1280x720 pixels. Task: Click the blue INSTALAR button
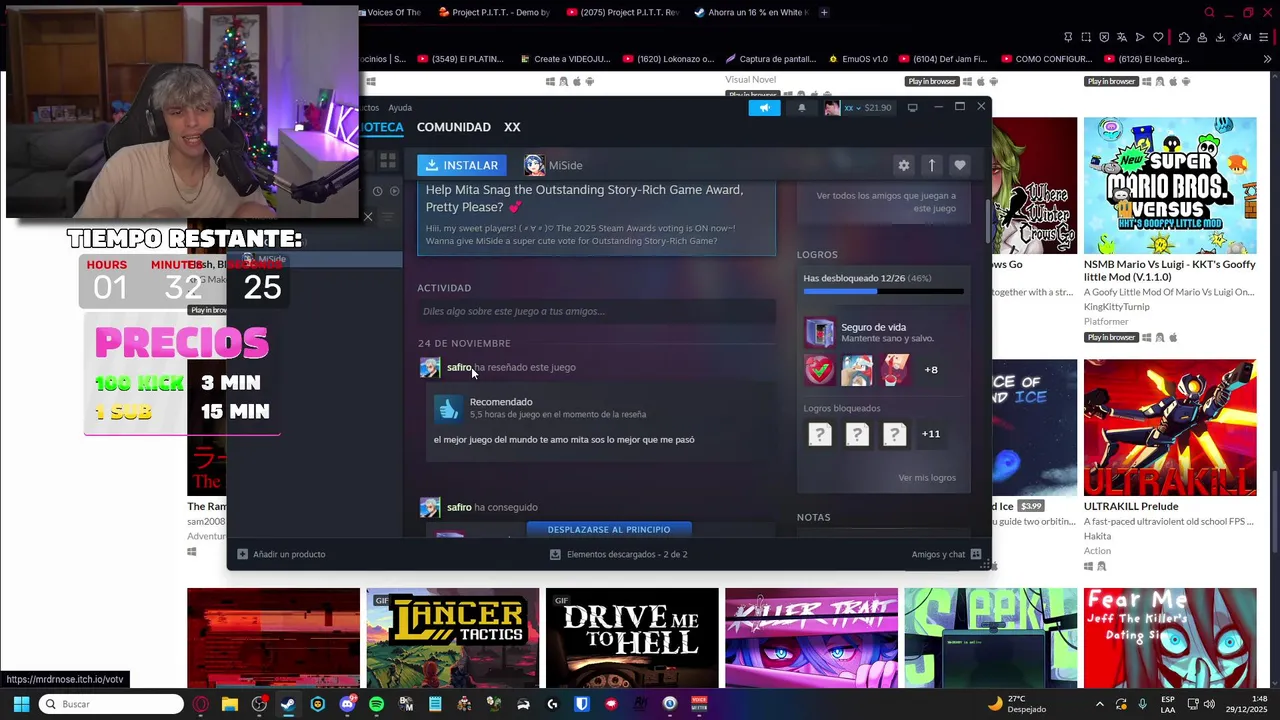point(462,165)
